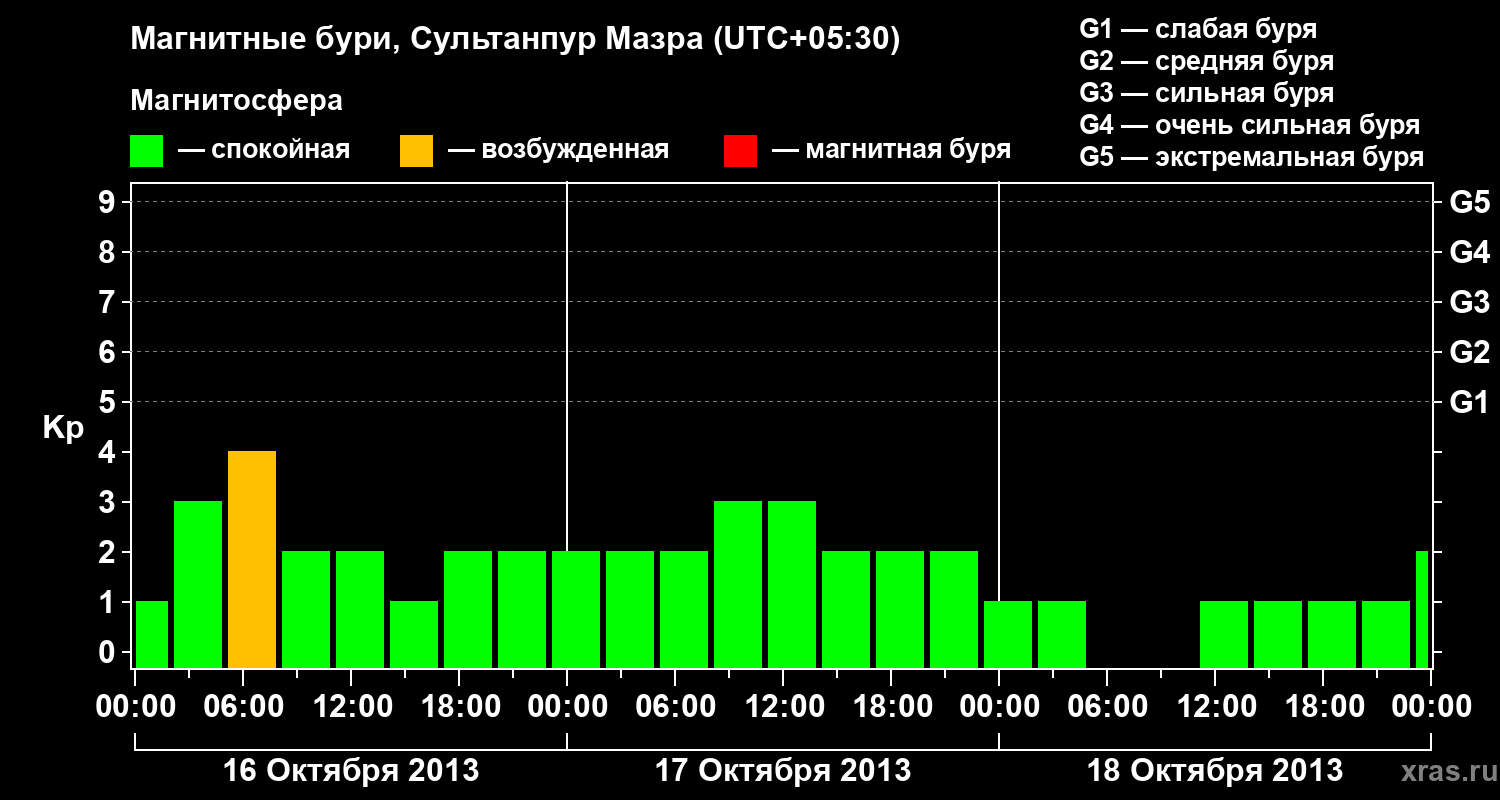Click the legend label '— магнитная буря'
The image size is (1500, 800).
(x=892, y=151)
